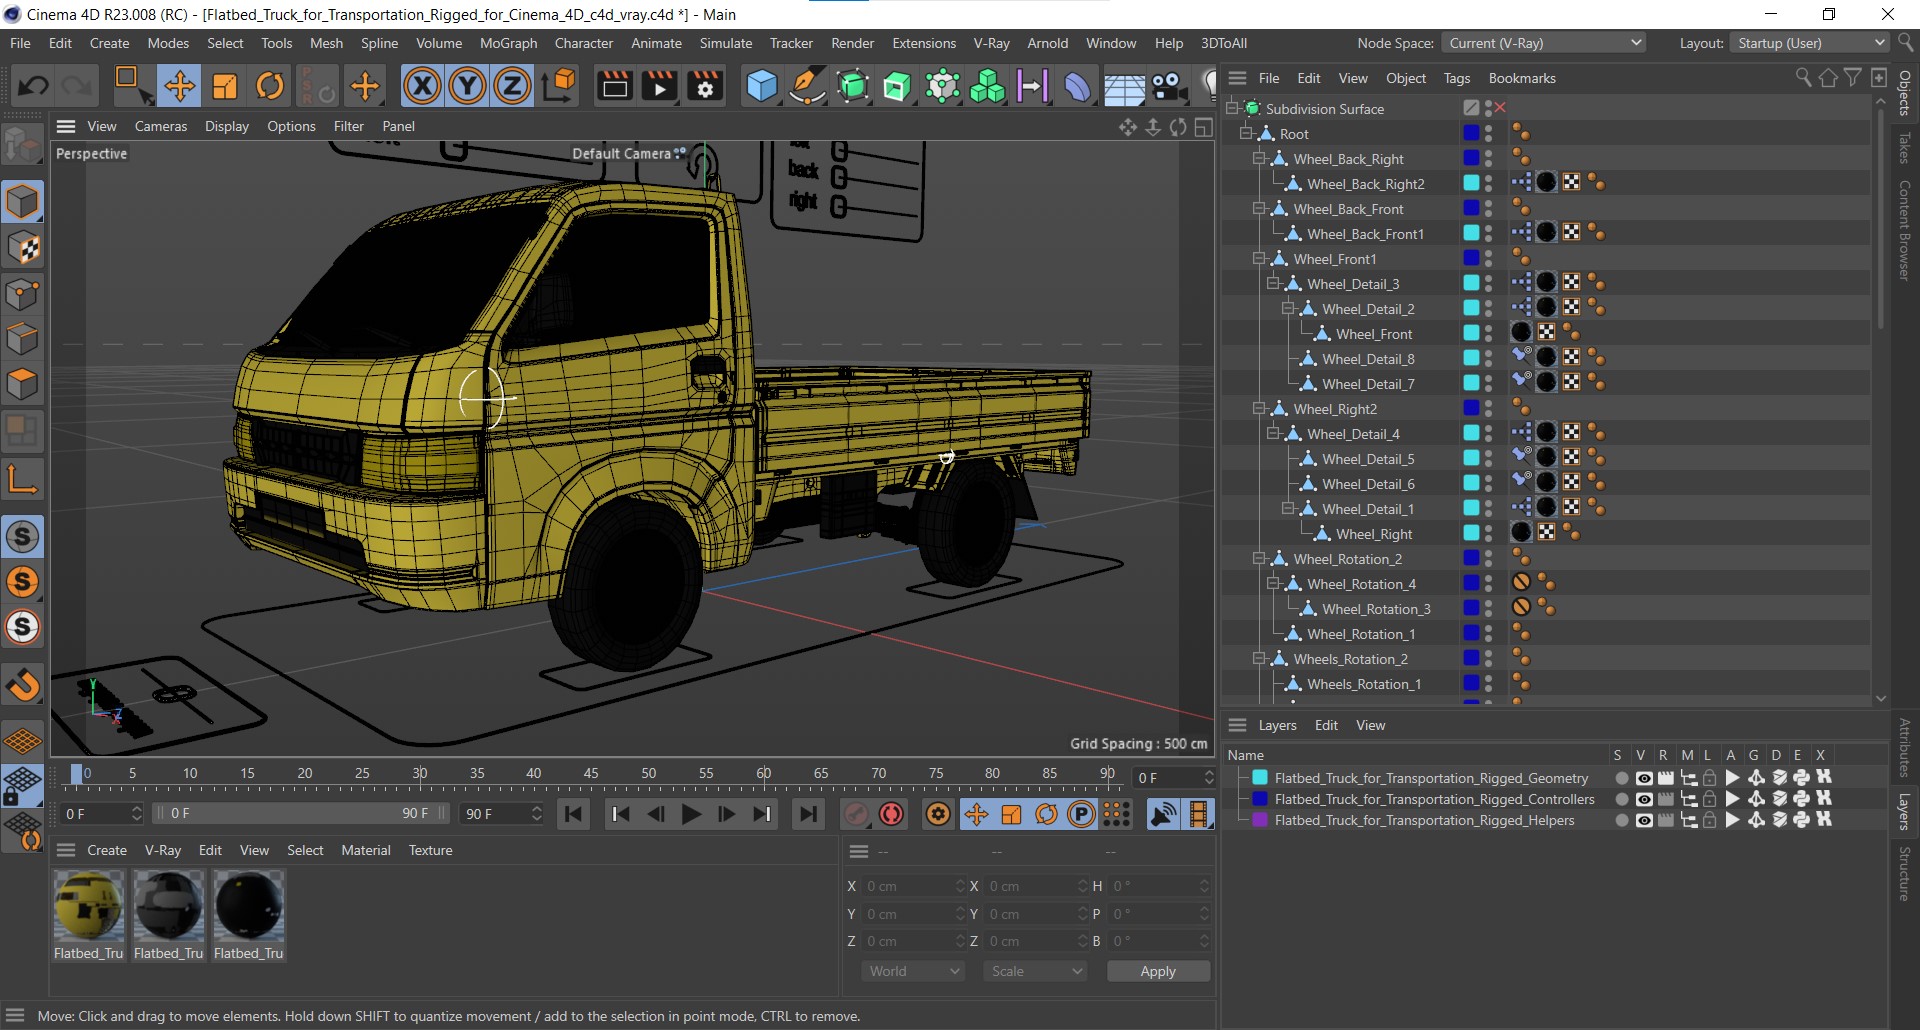Switch to Polygons mode
The width and height of the screenshot is (1920, 1030).
pos(22,384)
